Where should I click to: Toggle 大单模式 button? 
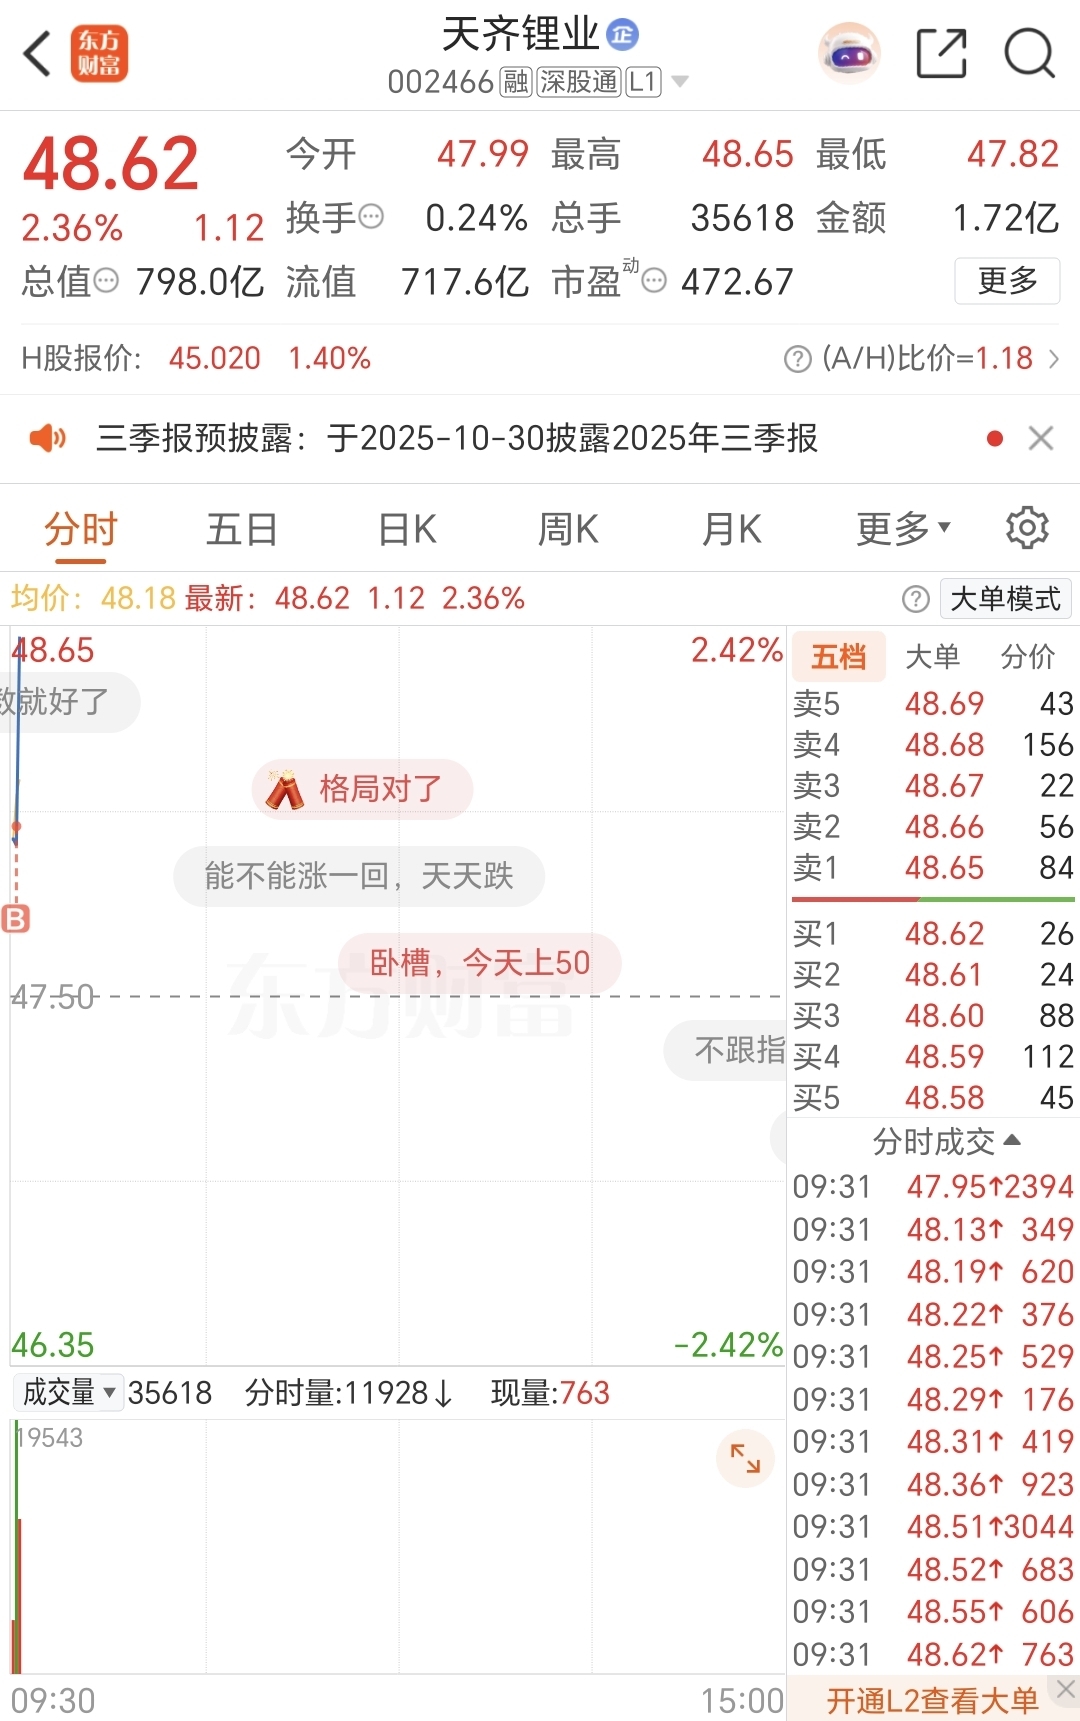click(x=1006, y=599)
